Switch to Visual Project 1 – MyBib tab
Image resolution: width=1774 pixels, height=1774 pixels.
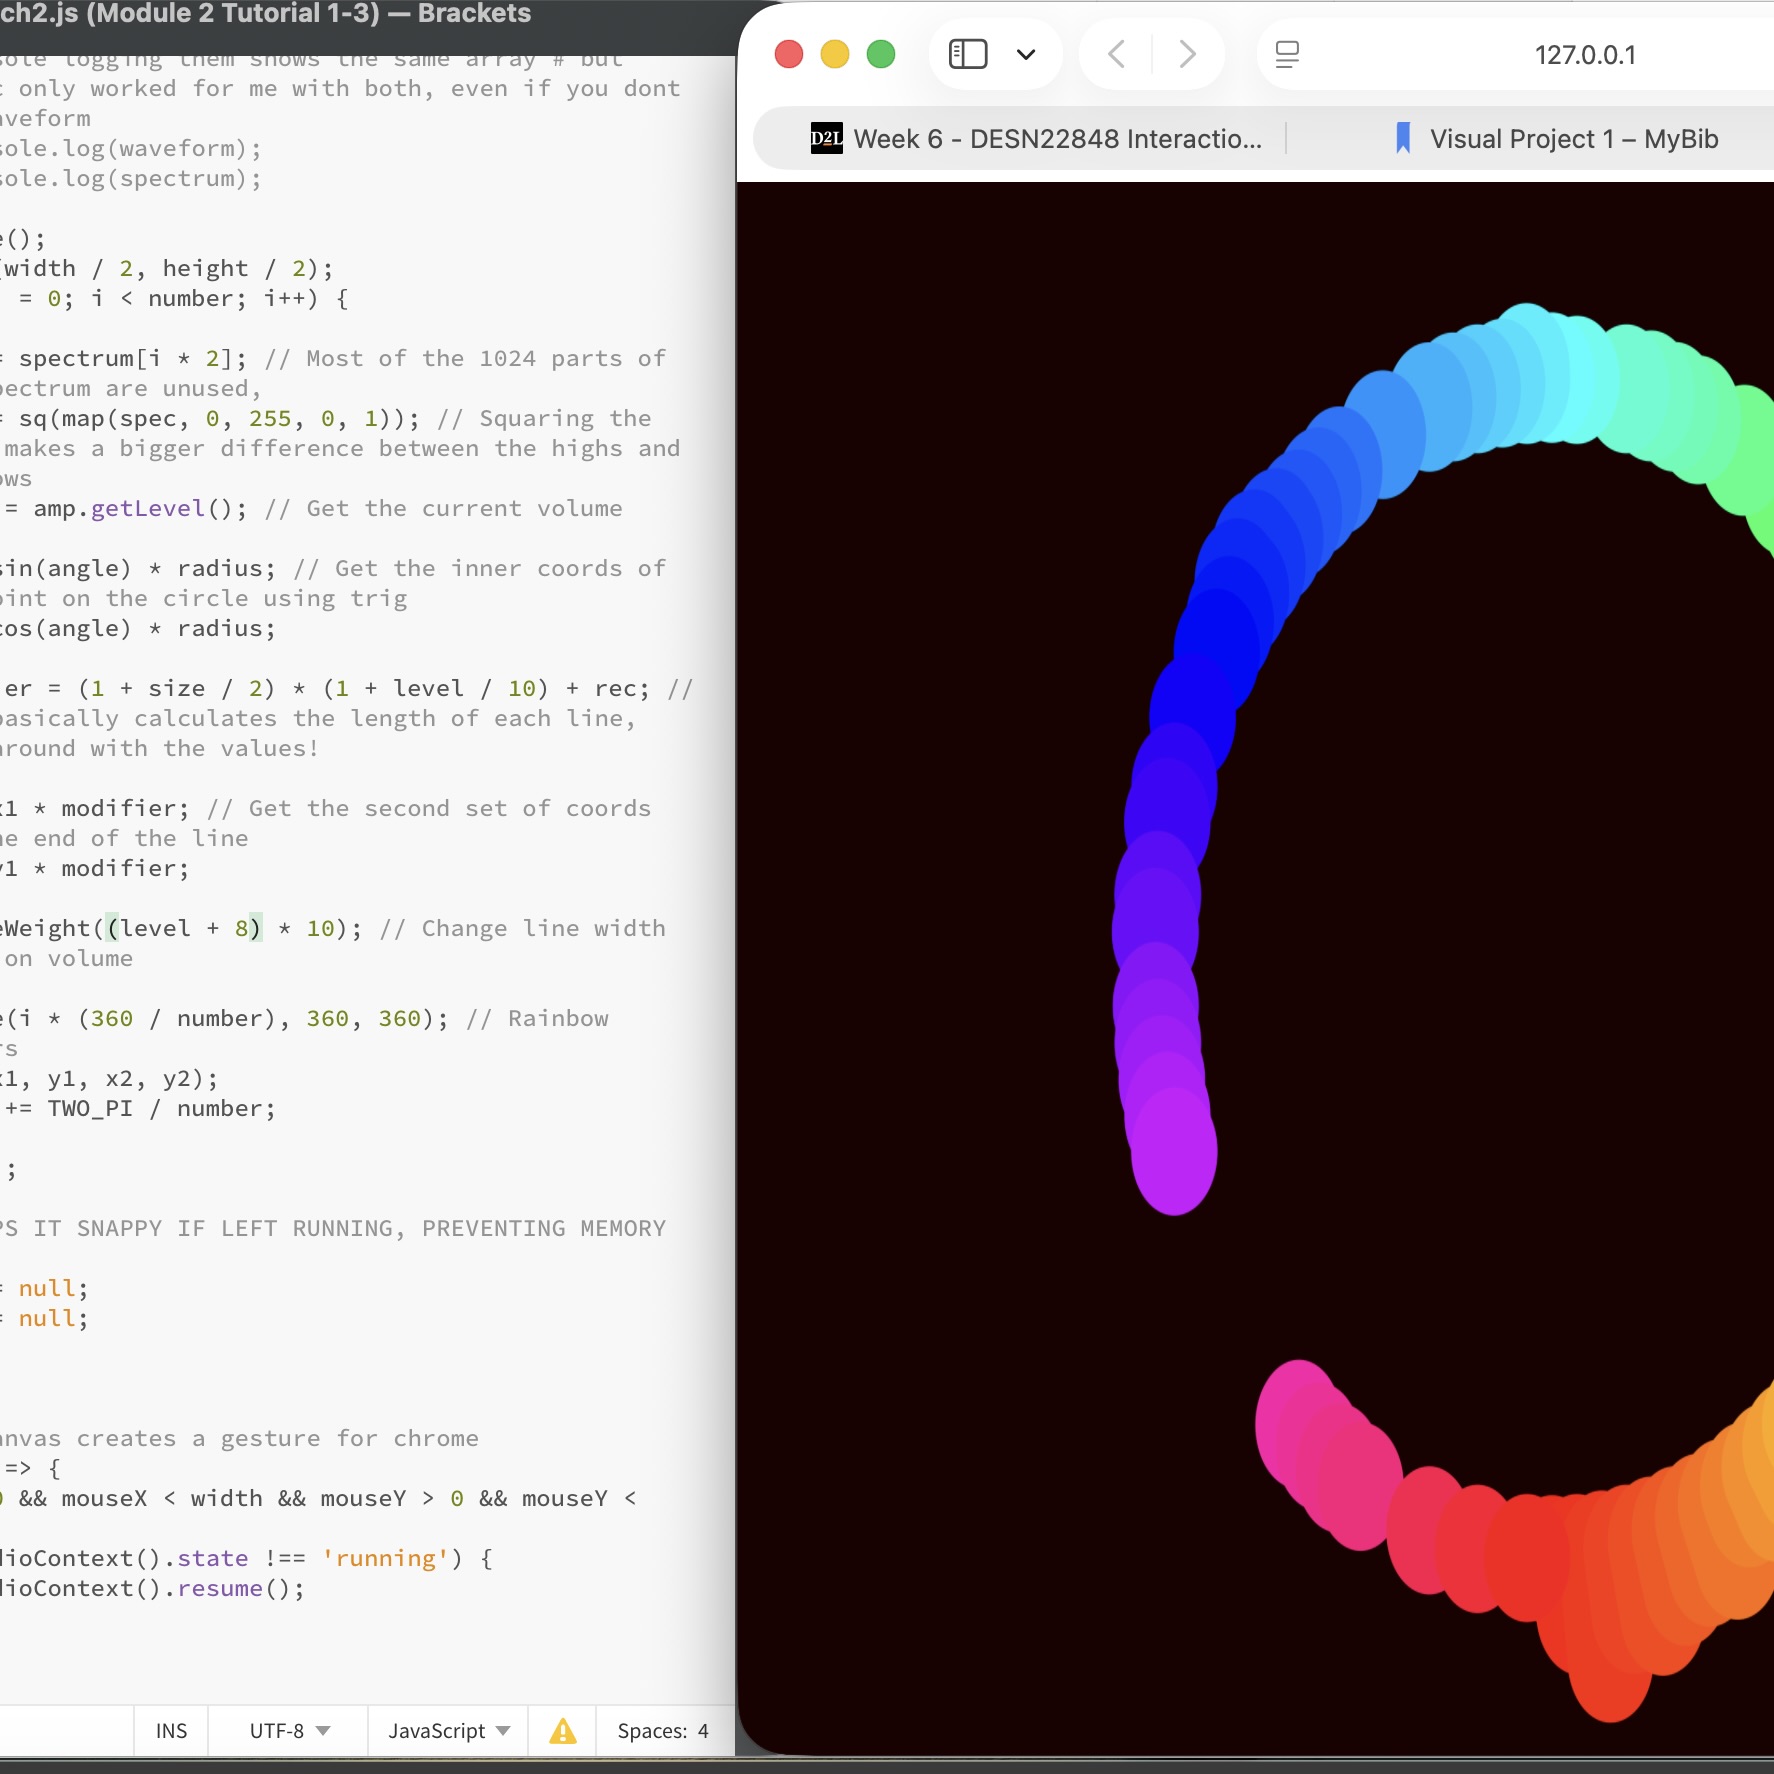click(x=1573, y=139)
